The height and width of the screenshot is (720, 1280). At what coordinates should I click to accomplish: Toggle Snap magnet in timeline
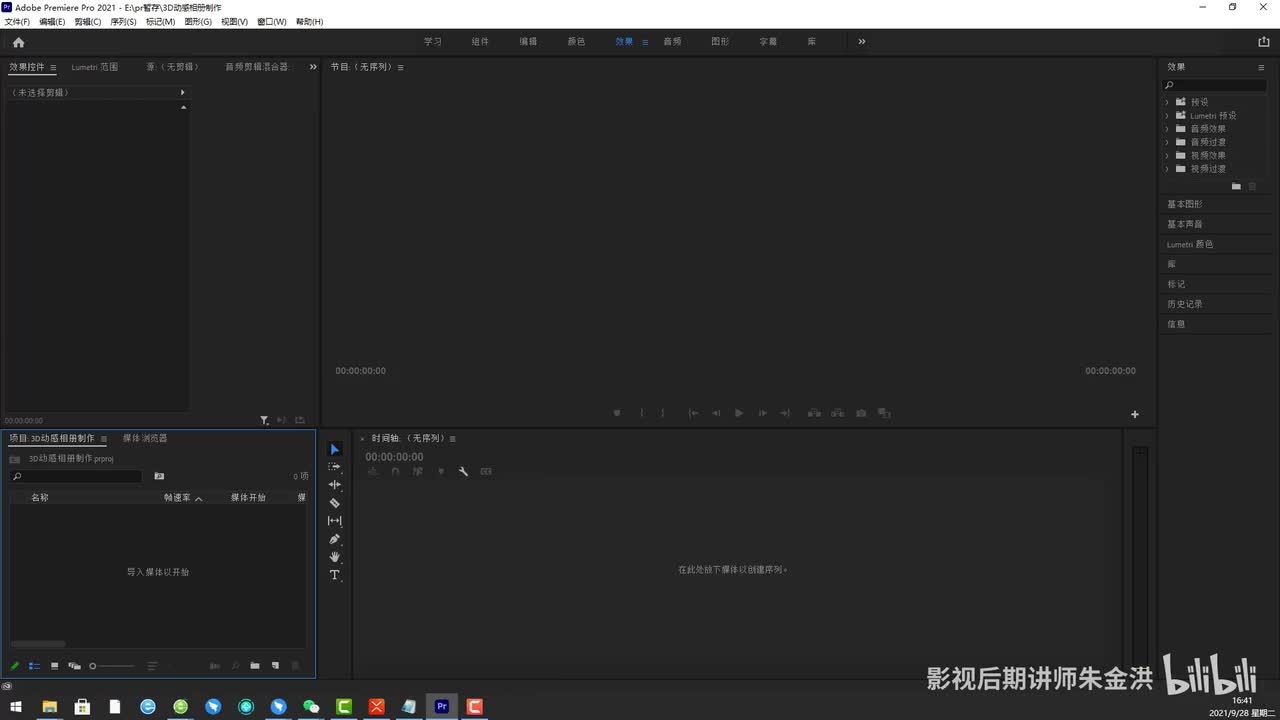[395, 471]
